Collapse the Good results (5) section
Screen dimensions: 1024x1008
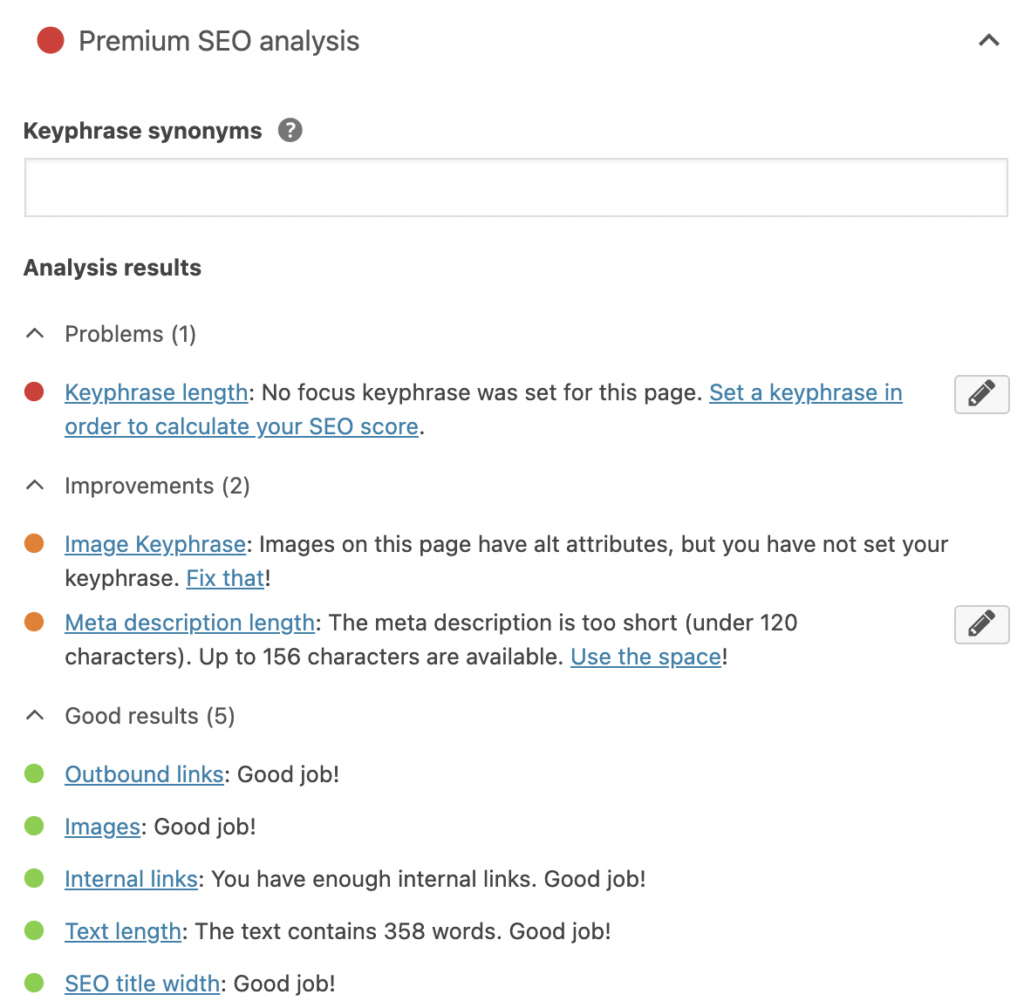35,716
